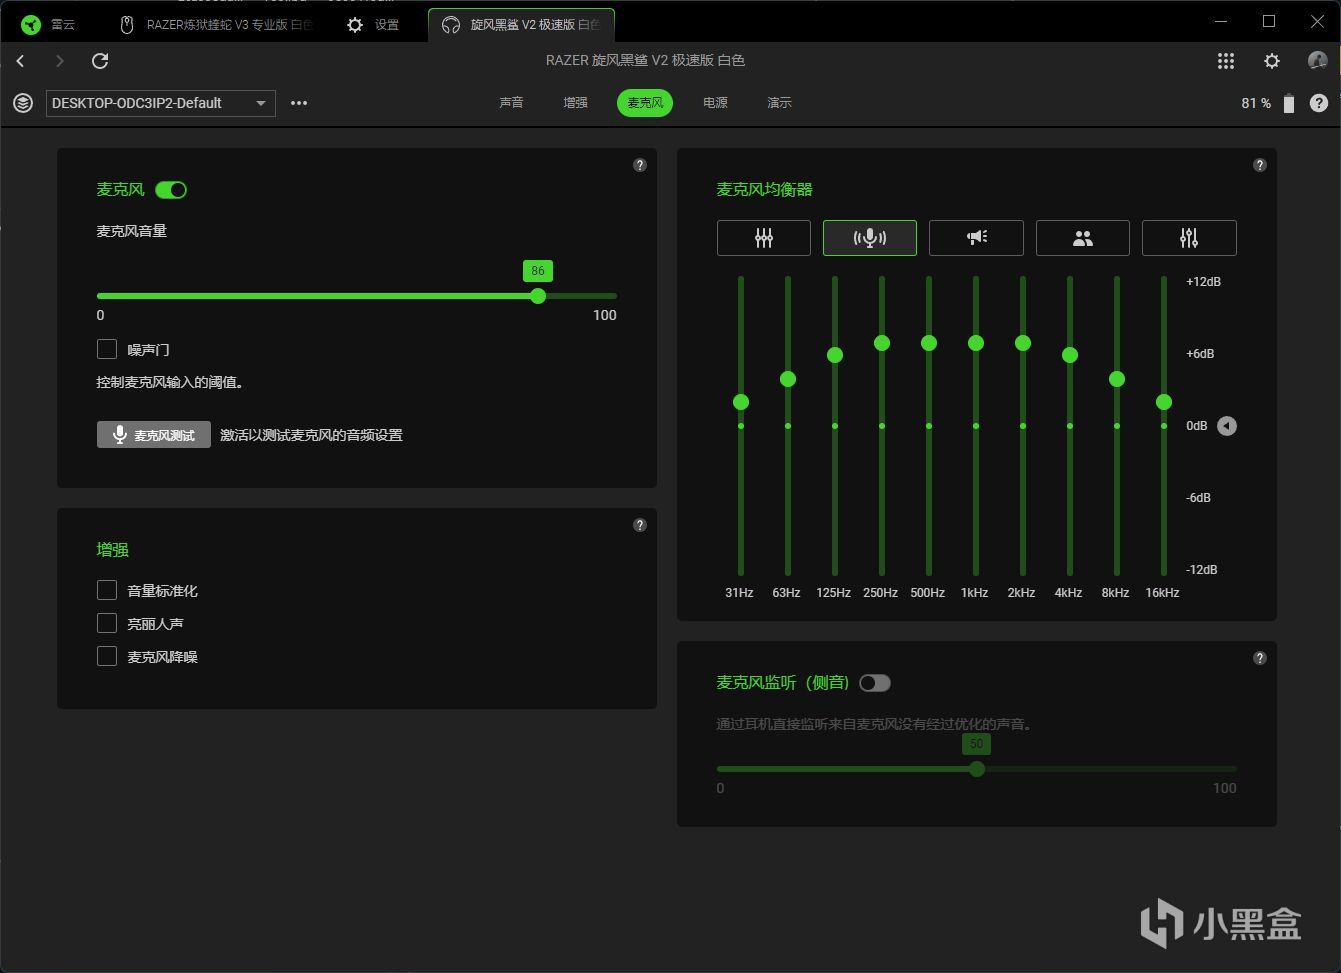Select the microphone boost EQ preset

870,238
